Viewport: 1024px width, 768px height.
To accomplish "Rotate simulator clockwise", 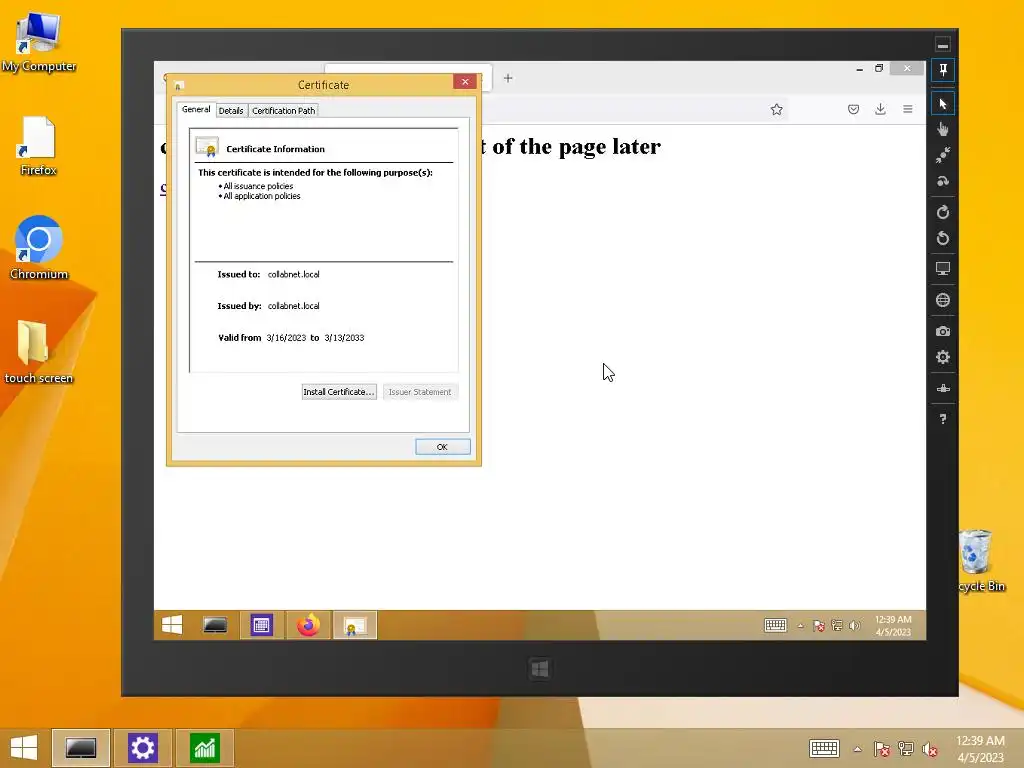I will 943,212.
